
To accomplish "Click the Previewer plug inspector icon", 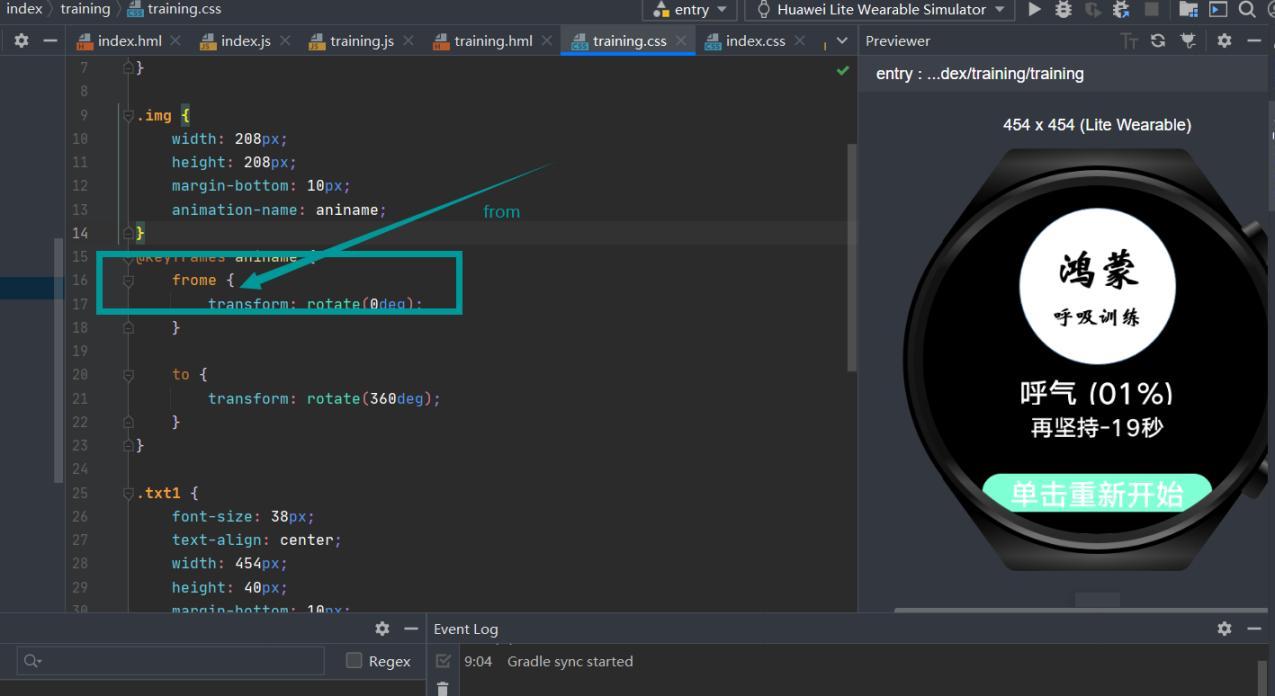I will pos(1189,41).
